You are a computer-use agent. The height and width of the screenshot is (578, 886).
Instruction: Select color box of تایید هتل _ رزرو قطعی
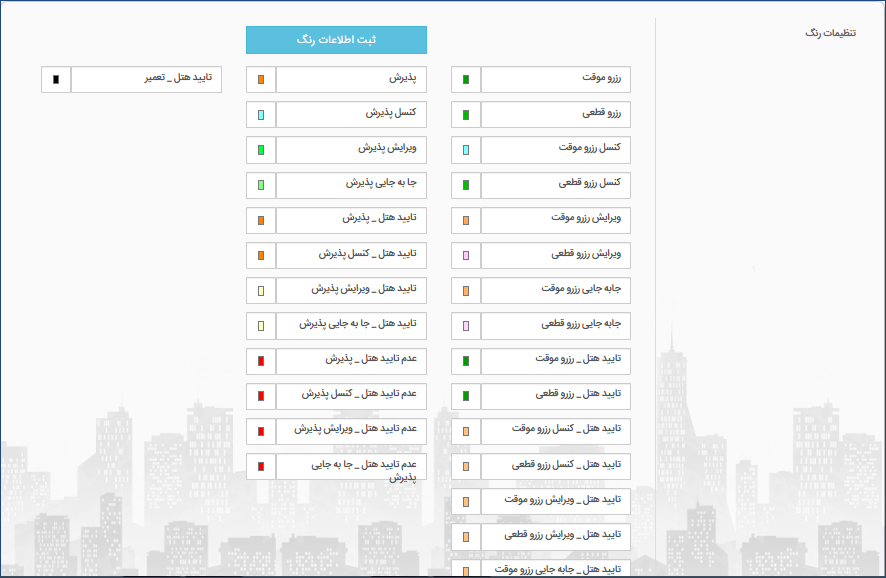click(x=466, y=396)
